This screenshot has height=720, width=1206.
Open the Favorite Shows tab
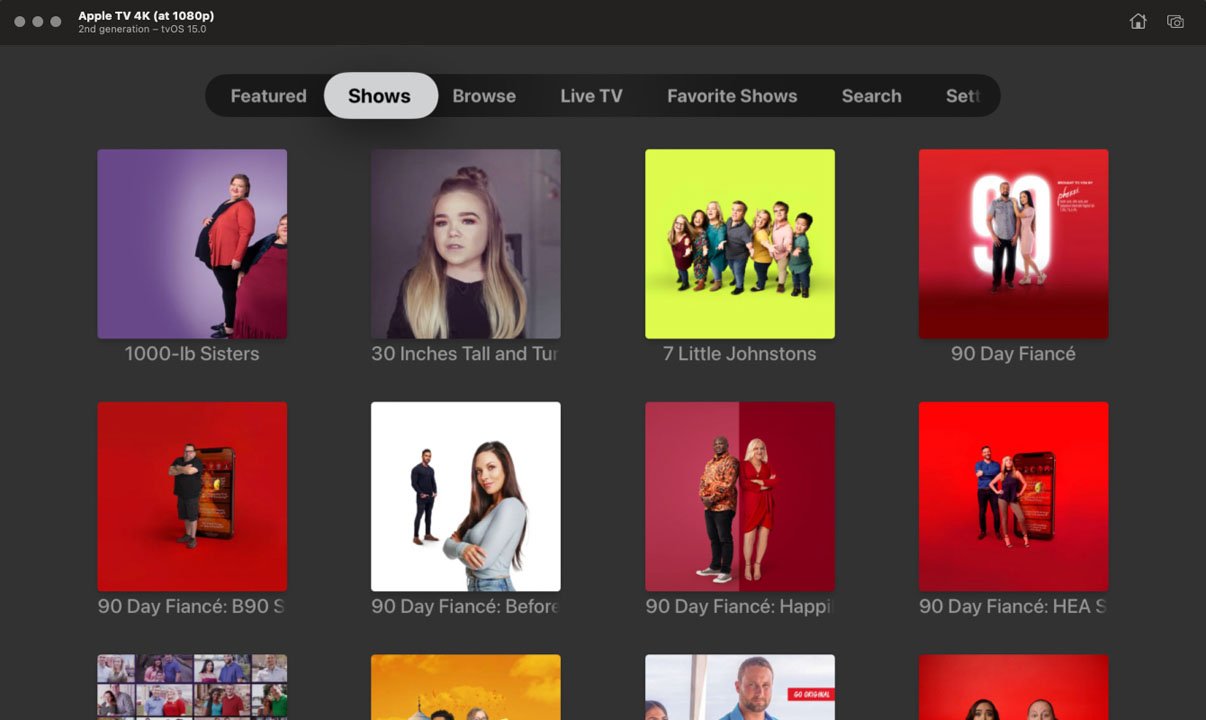click(732, 96)
